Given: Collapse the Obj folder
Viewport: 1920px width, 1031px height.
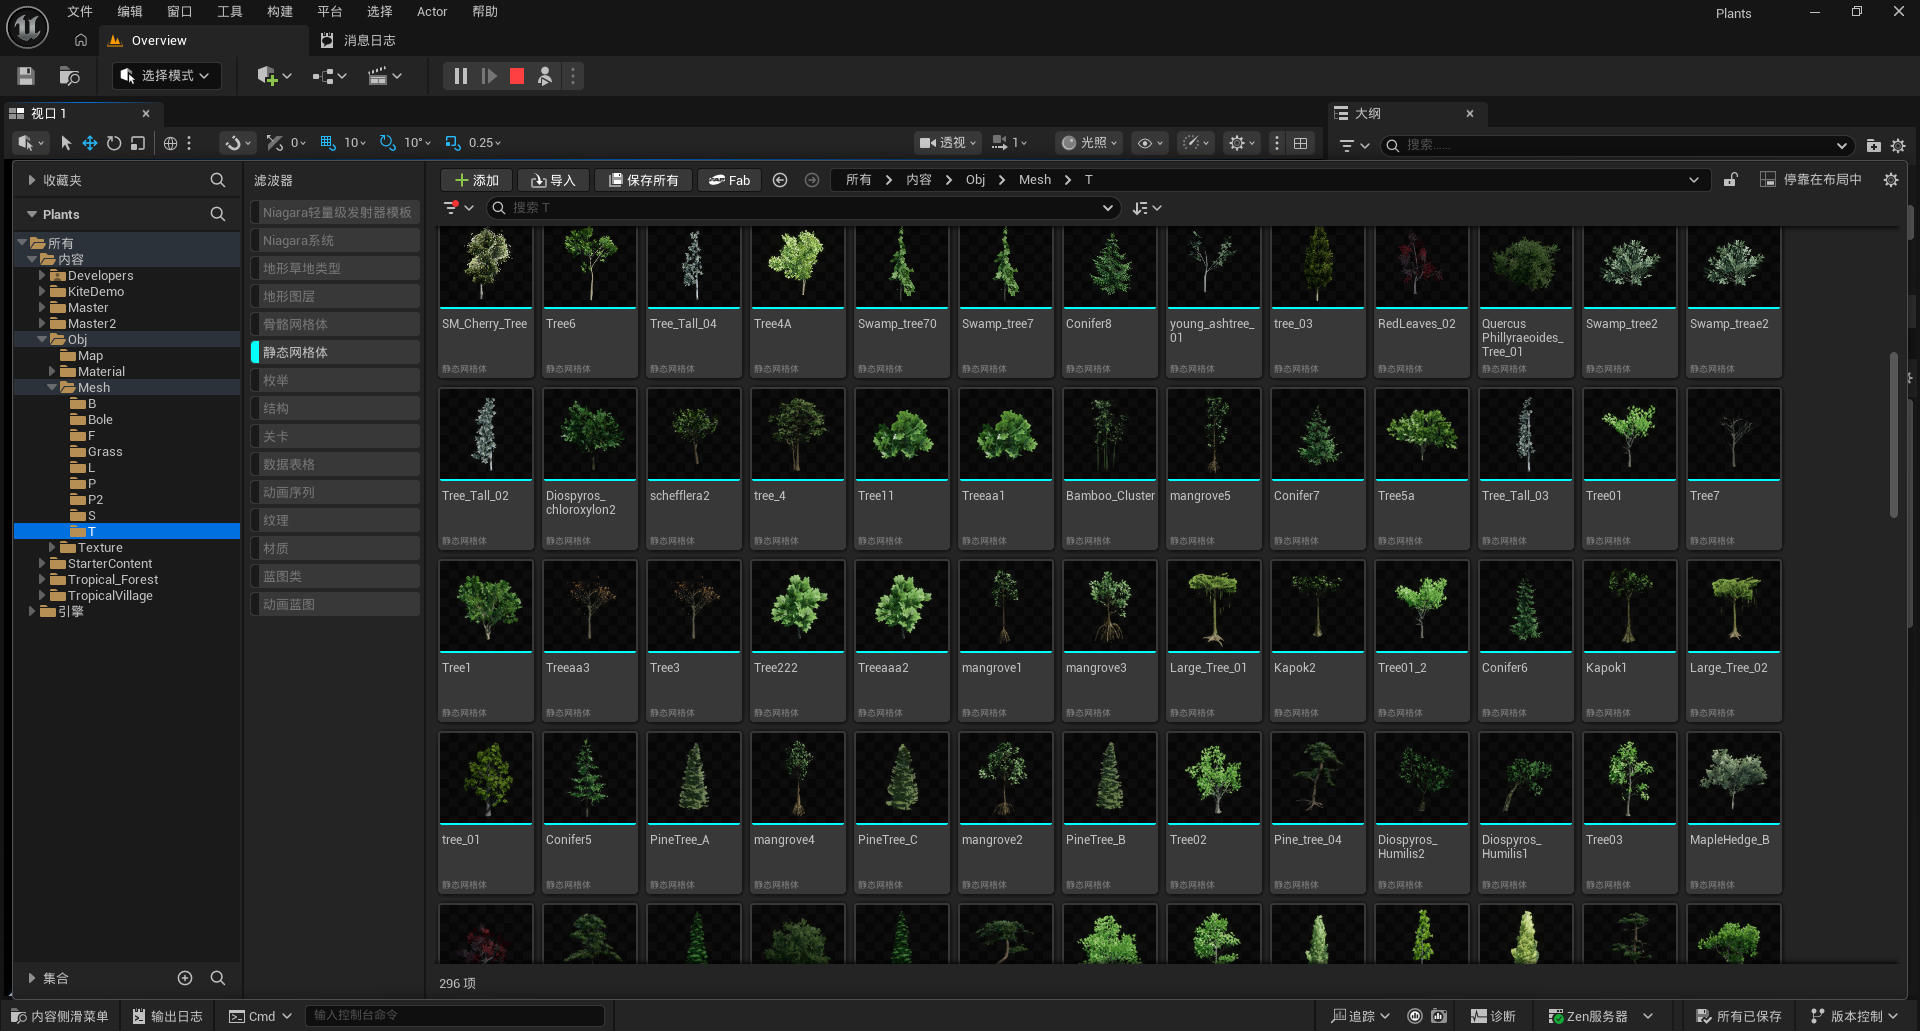Looking at the screenshot, I should point(42,340).
